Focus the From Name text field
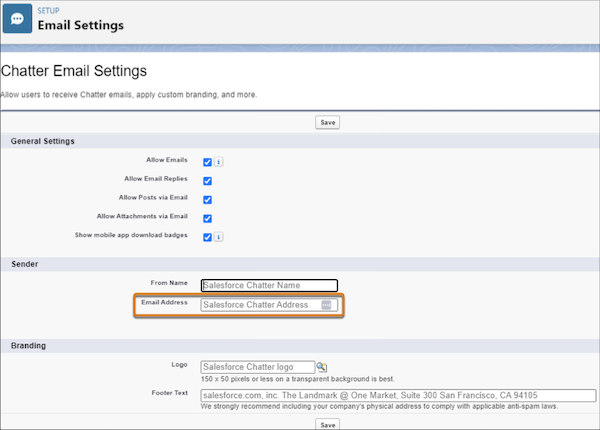600x430 pixels. (x=269, y=285)
